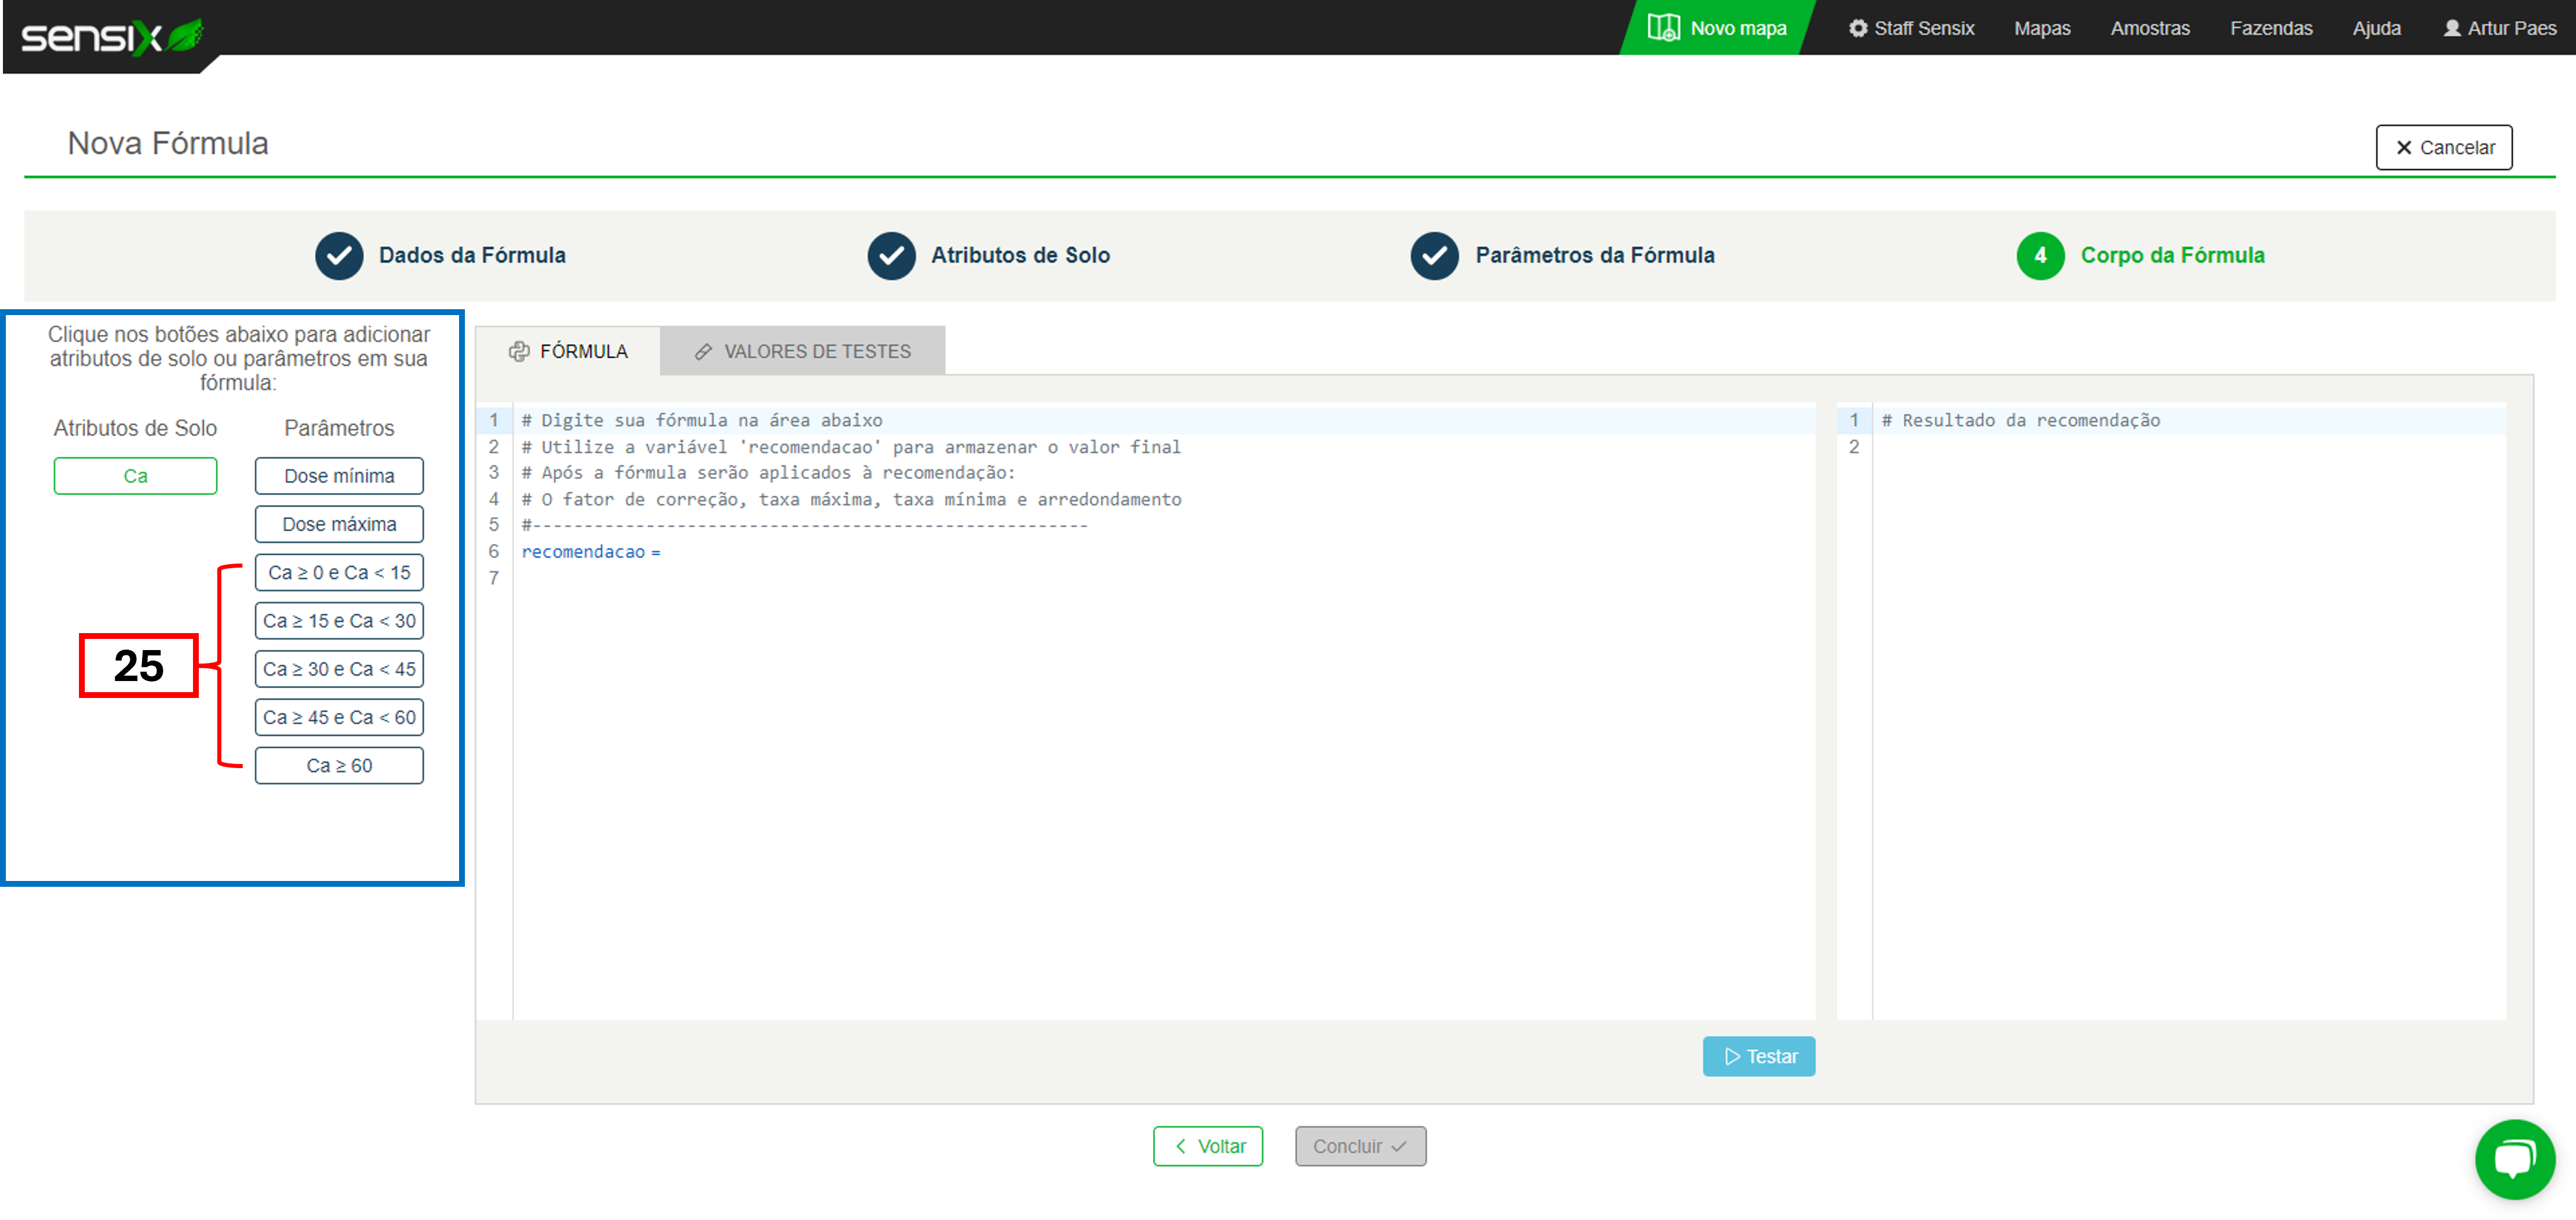The image size is (2576, 1220).
Task: Open Artur Paes user menu
Action: tap(2499, 28)
